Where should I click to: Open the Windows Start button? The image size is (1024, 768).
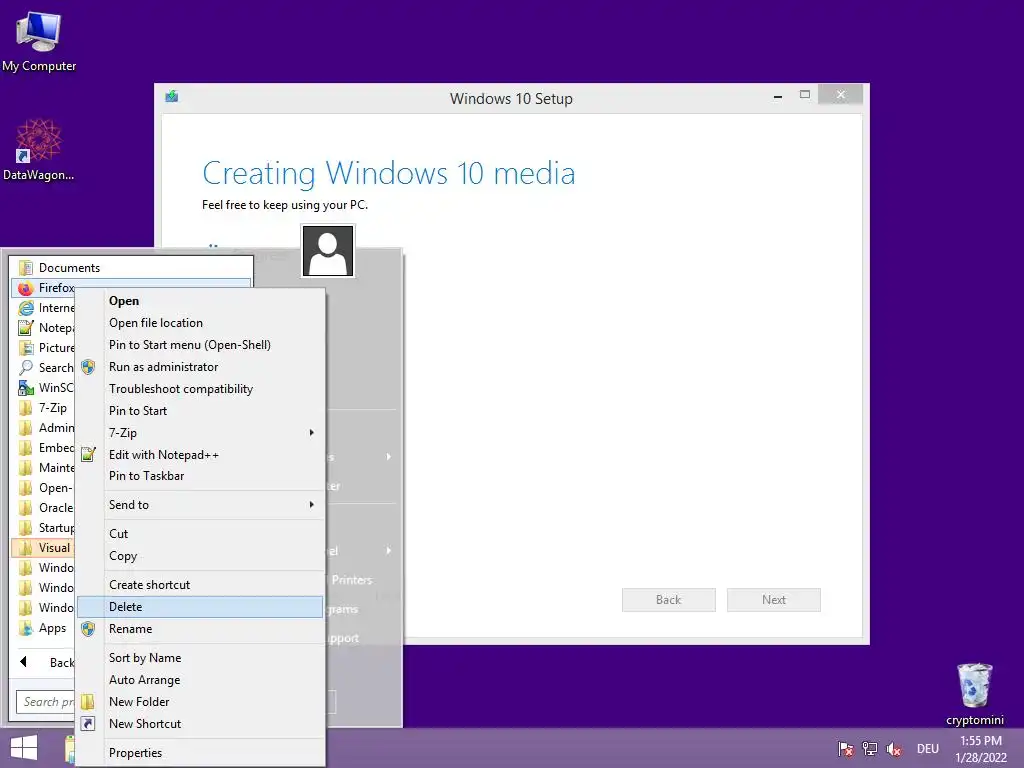point(24,748)
